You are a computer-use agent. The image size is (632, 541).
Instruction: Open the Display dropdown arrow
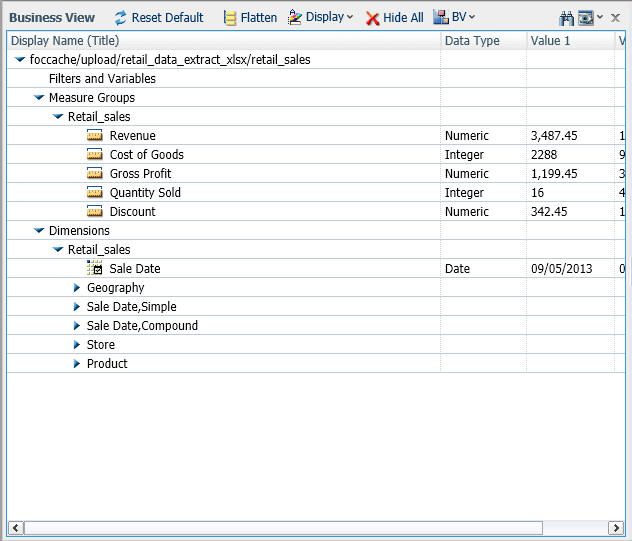click(x=350, y=17)
